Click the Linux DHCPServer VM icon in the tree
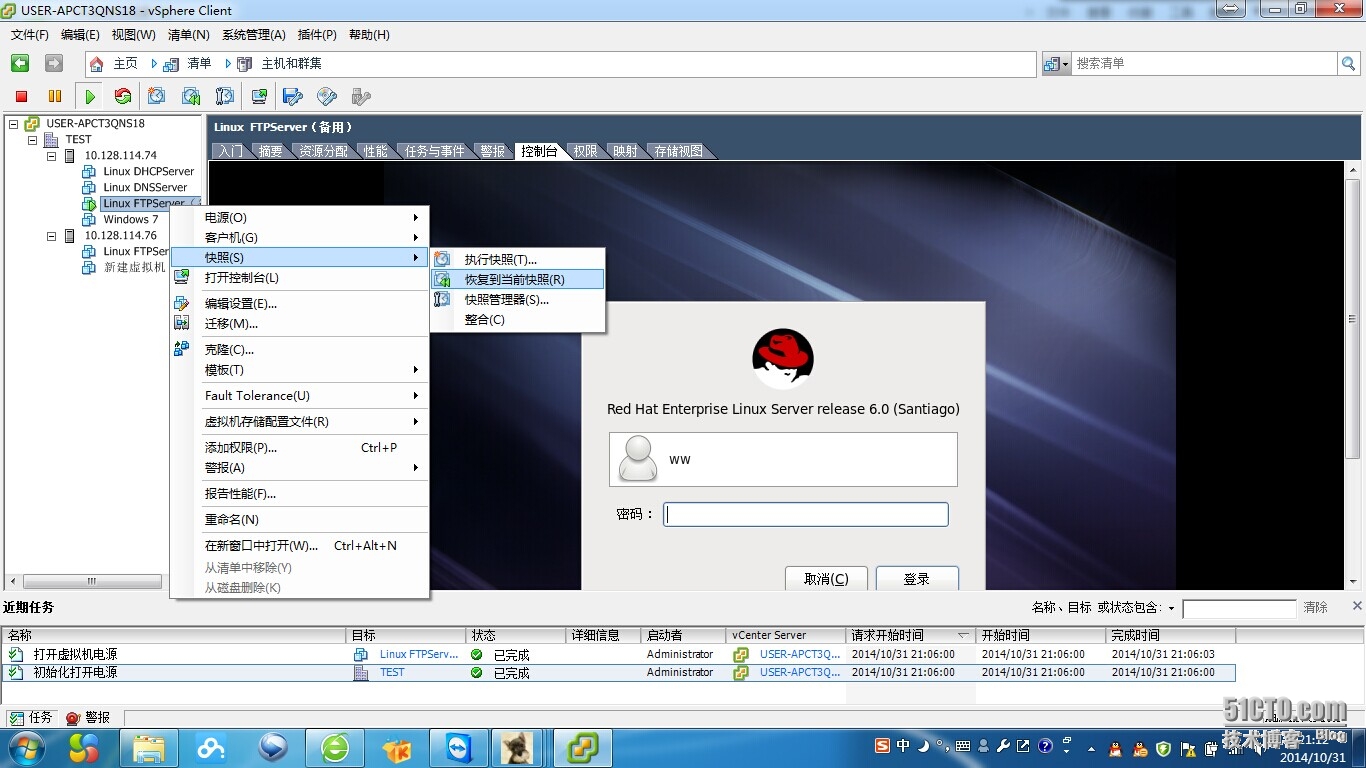 click(89, 171)
